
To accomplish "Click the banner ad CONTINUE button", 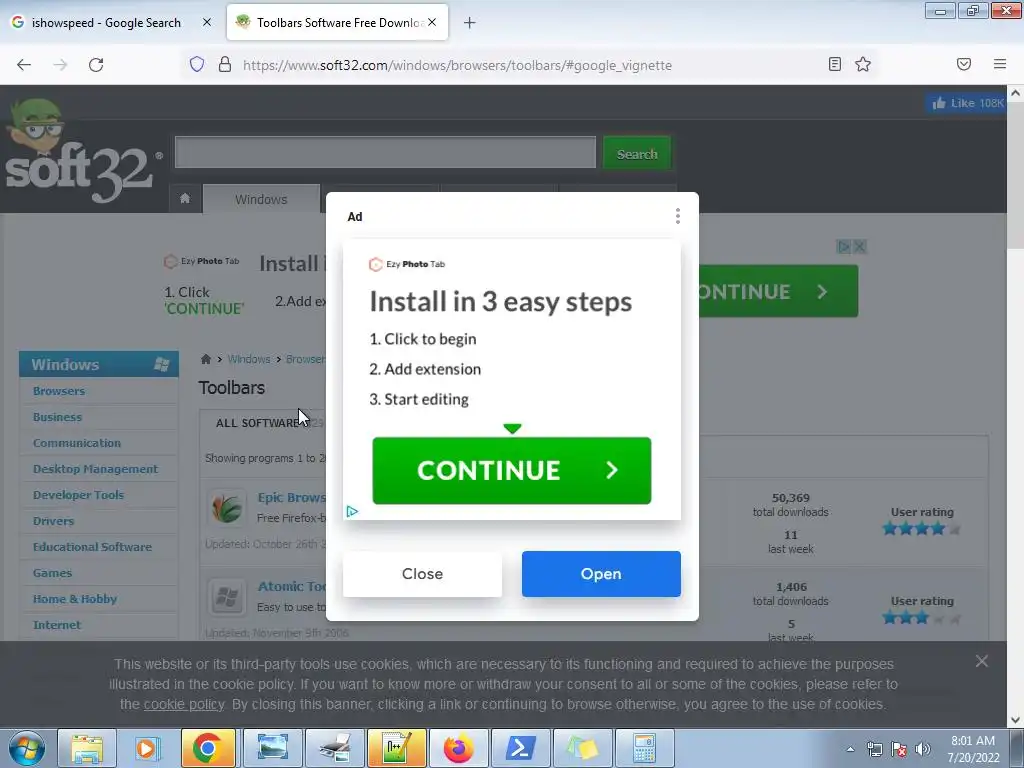I will tap(778, 291).
